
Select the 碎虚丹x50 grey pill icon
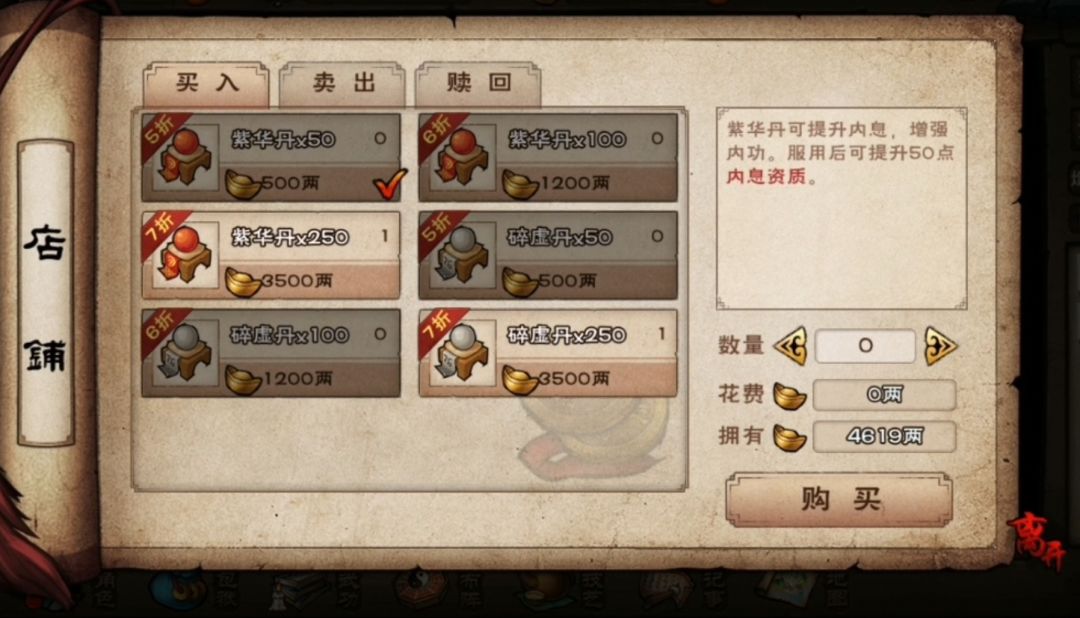(x=463, y=256)
